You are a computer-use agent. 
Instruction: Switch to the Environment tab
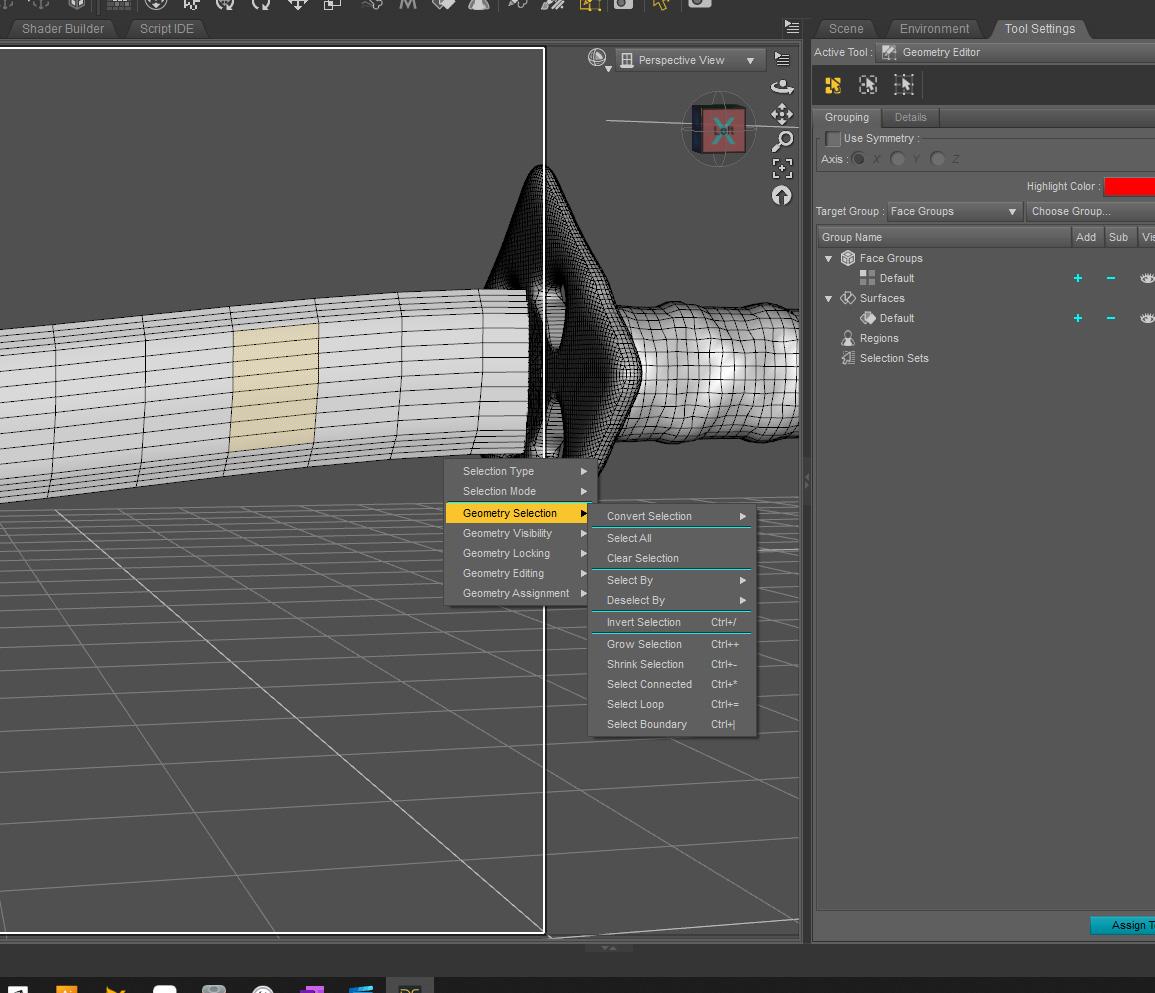[934, 28]
